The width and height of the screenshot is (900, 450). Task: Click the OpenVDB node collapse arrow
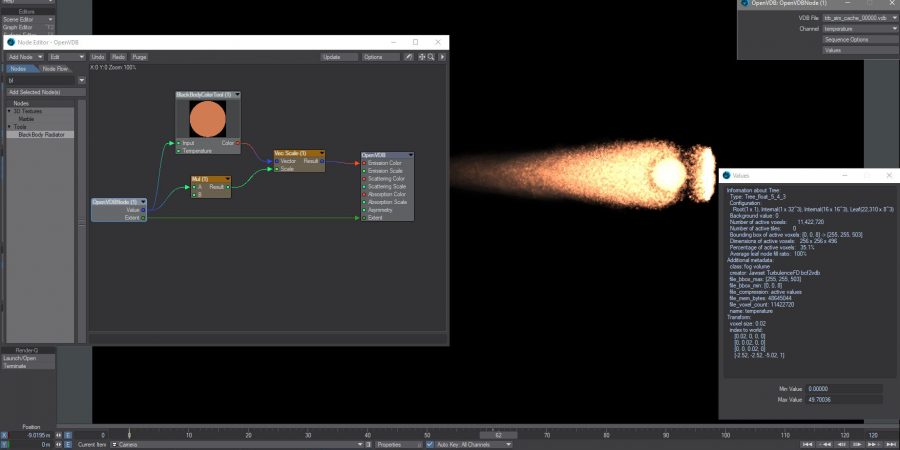(409, 155)
